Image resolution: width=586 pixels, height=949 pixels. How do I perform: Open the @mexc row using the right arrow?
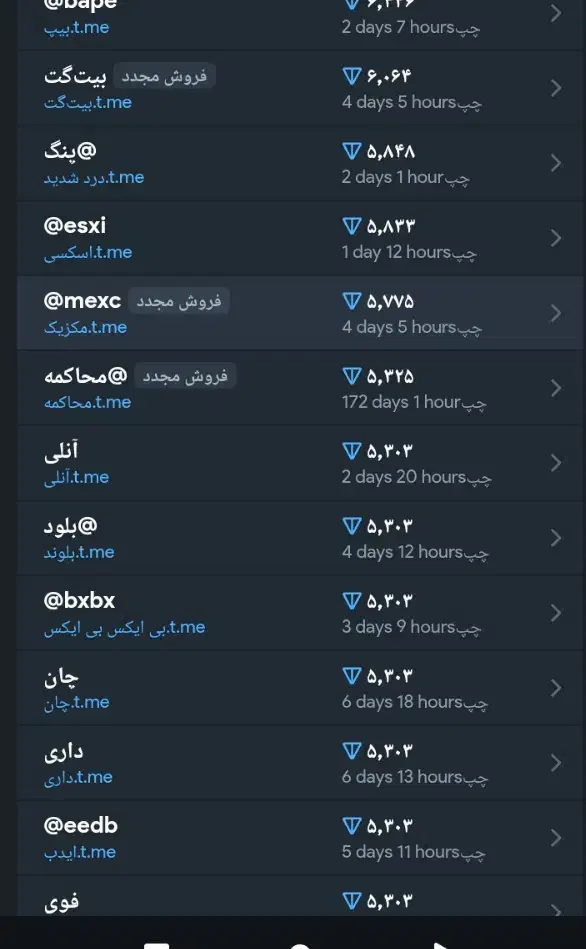[x=556, y=313]
